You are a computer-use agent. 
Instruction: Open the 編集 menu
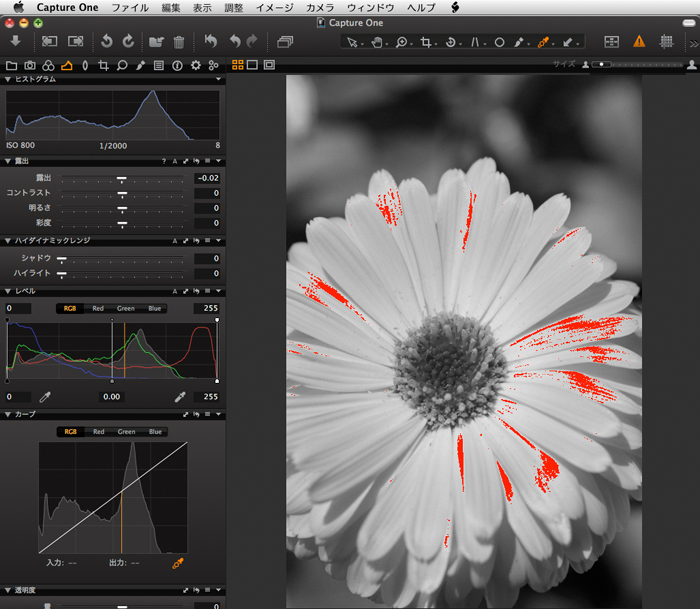[171, 8]
